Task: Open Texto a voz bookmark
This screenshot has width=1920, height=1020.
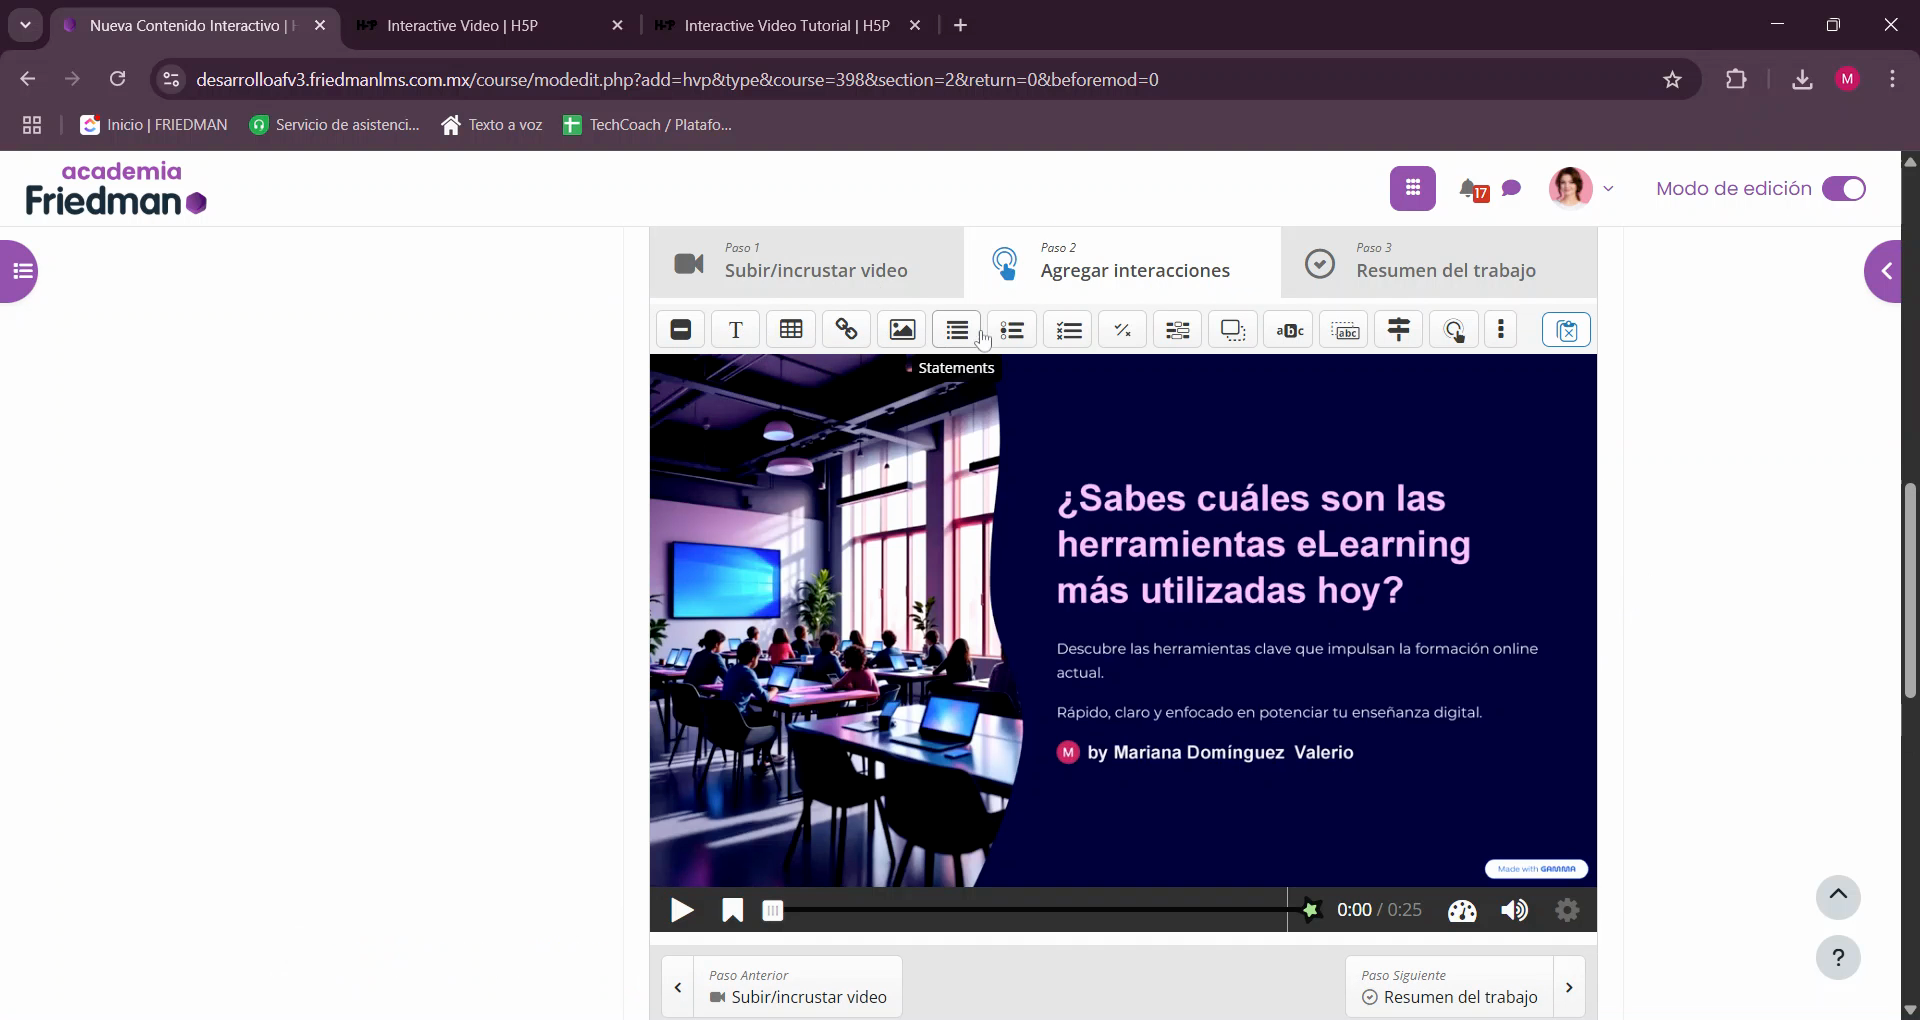Action: coord(492,125)
